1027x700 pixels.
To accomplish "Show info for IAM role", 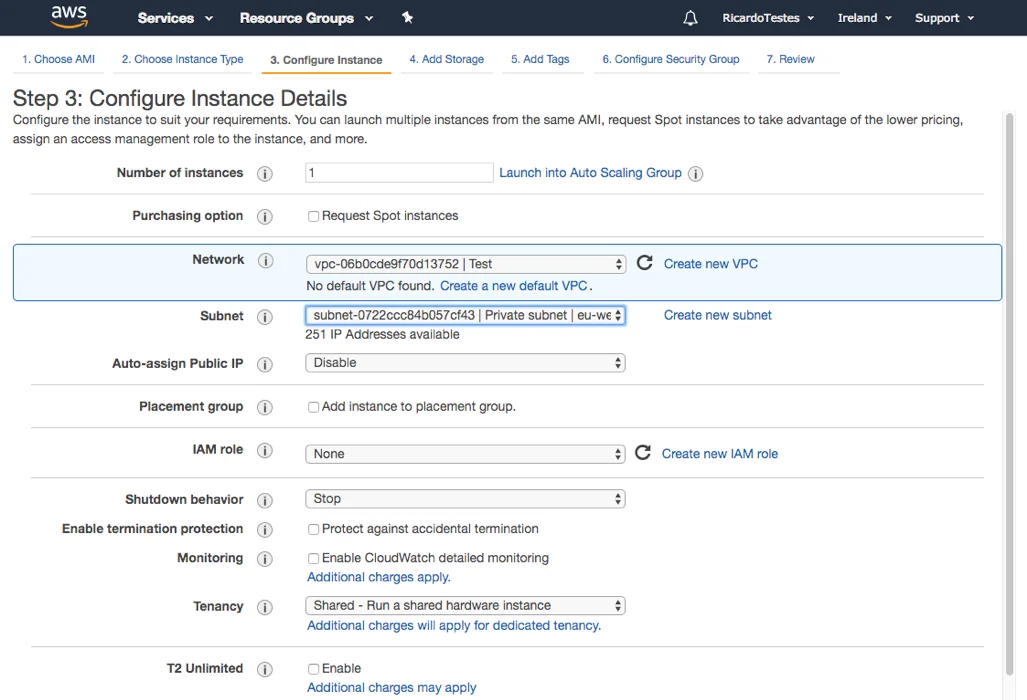I will point(265,451).
